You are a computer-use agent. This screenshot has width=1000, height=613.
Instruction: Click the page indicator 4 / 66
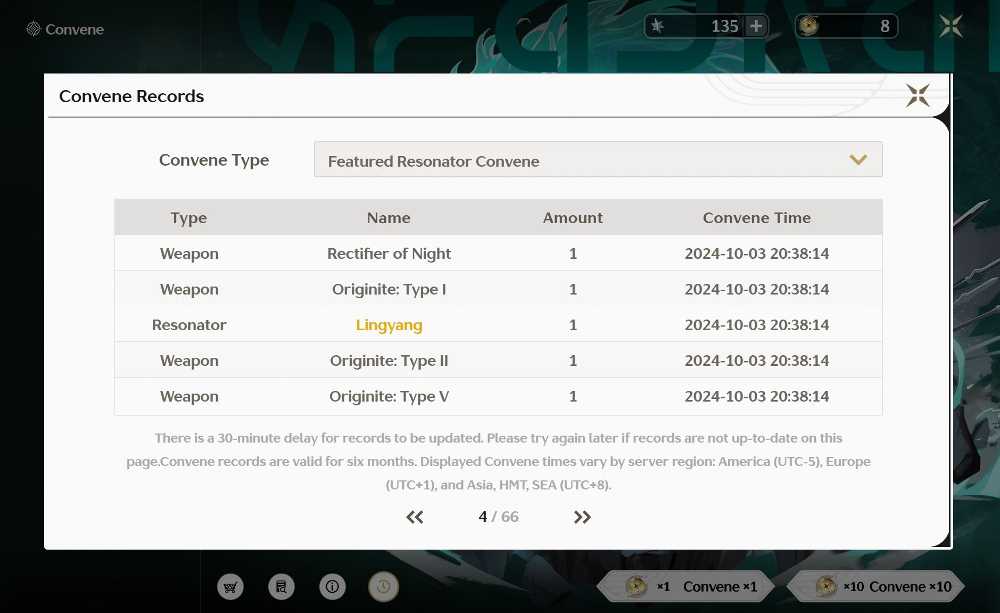pos(499,517)
